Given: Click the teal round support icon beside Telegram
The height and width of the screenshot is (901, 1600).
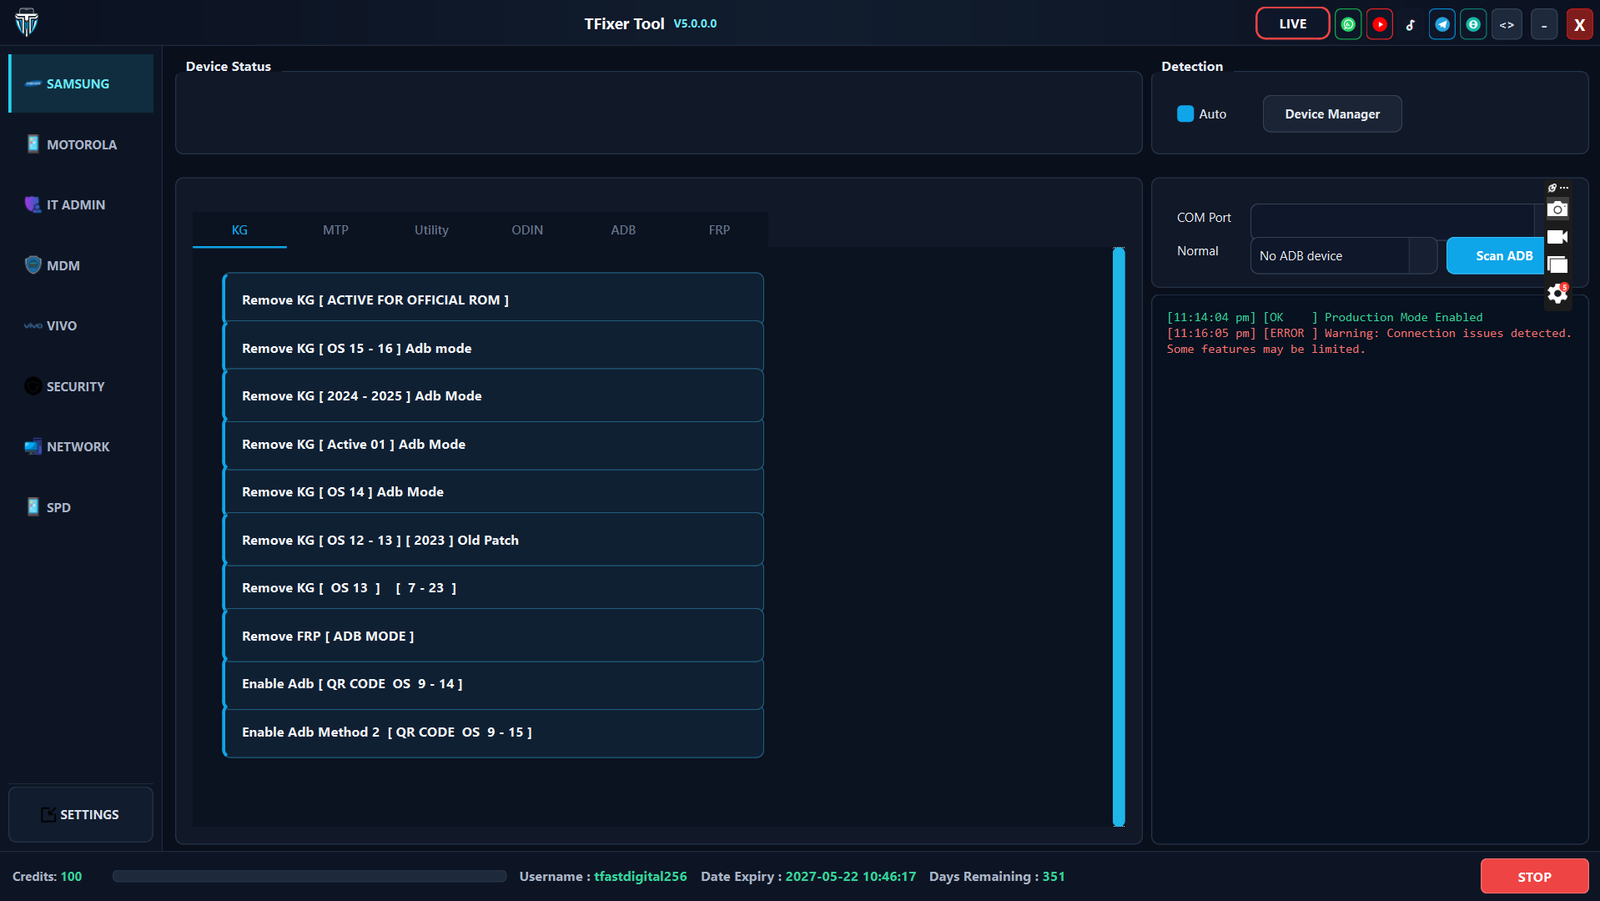Looking at the screenshot, I should 1473,24.
